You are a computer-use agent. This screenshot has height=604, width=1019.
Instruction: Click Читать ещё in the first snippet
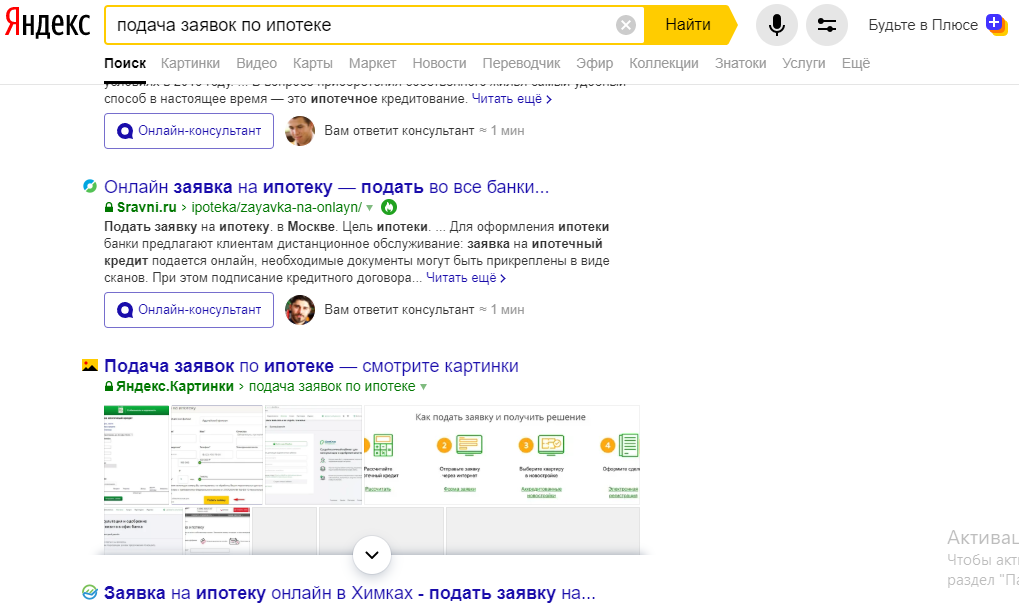click(x=511, y=99)
